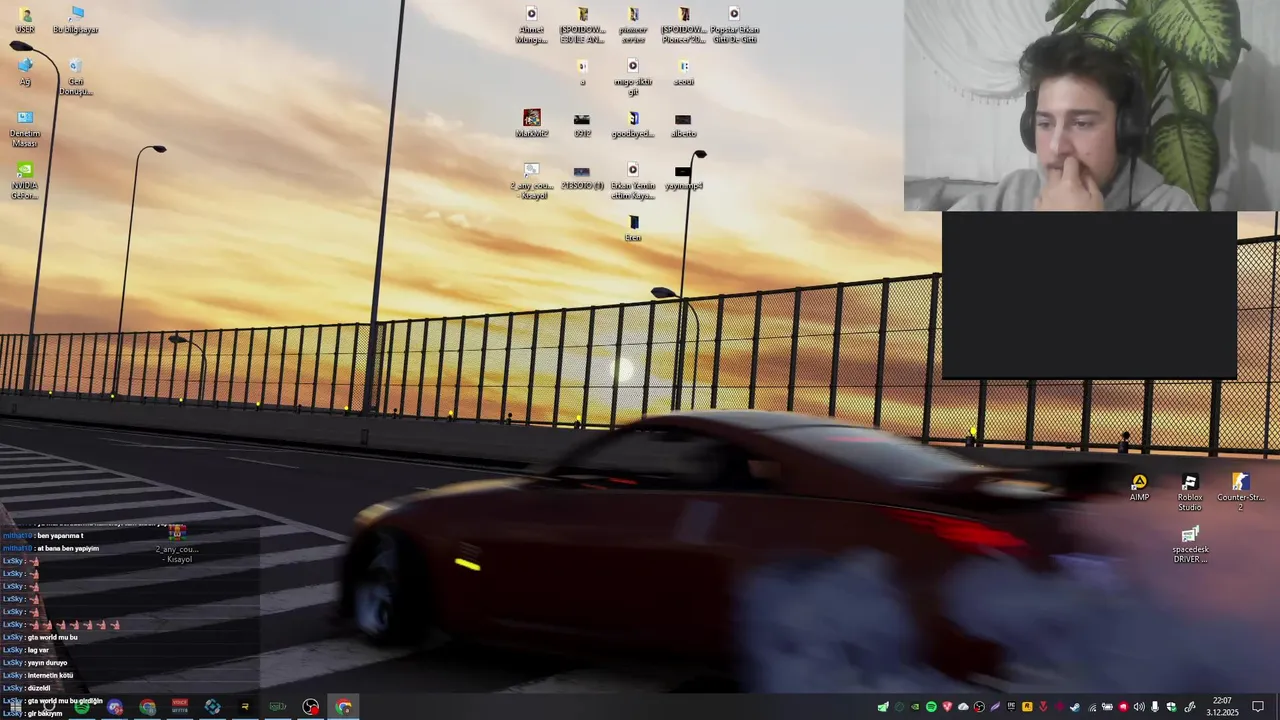Click the webcam overlay thumbnail
This screenshot has width=1280, height=720.
(x=1091, y=105)
